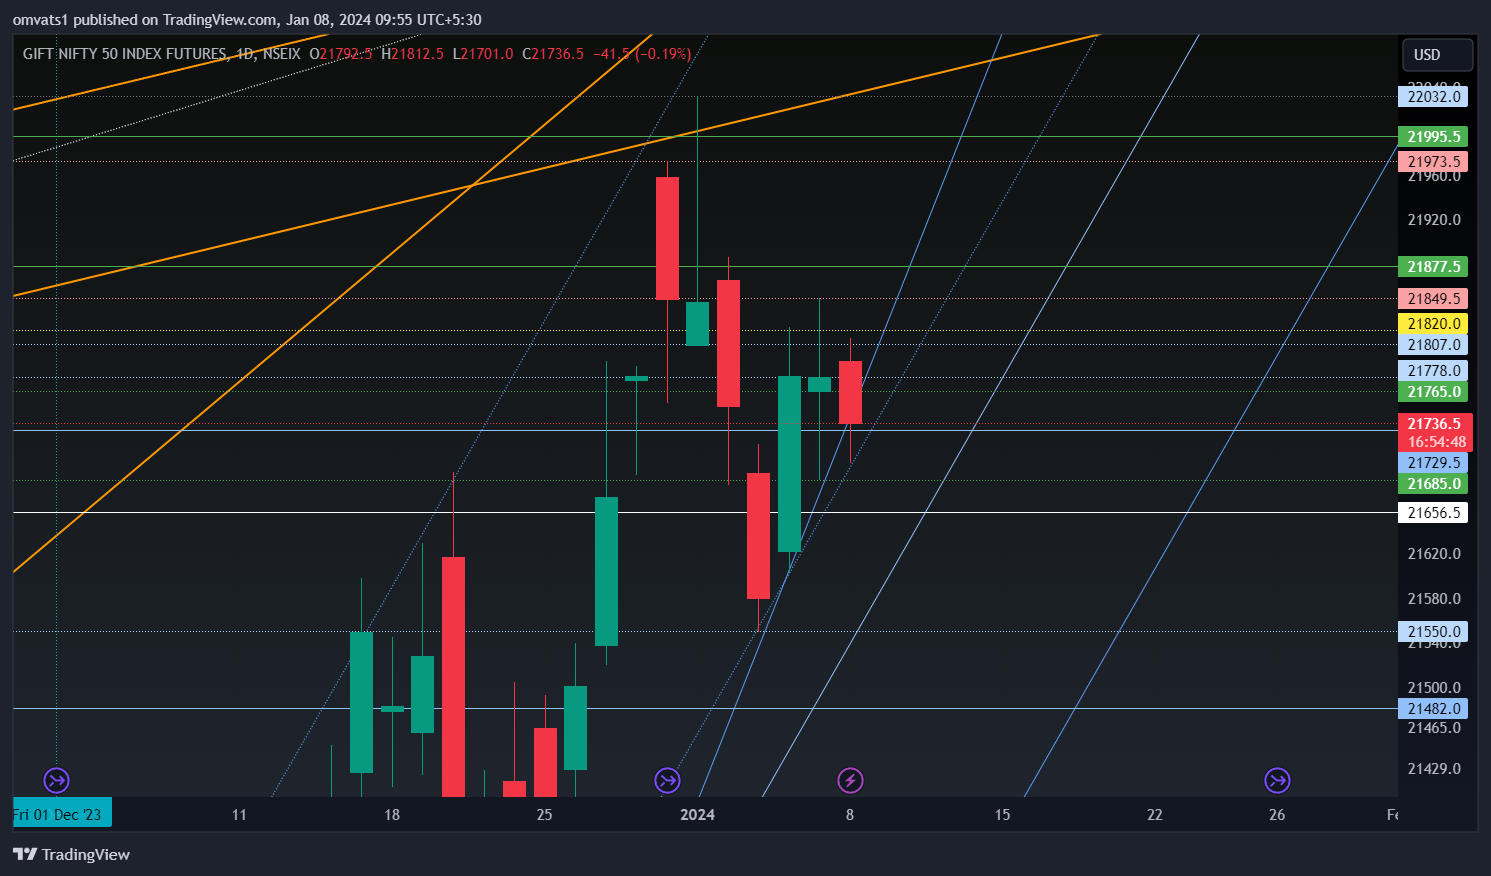1491x876 pixels.
Task: Click the TradingView logo
Action: coord(71,854)
